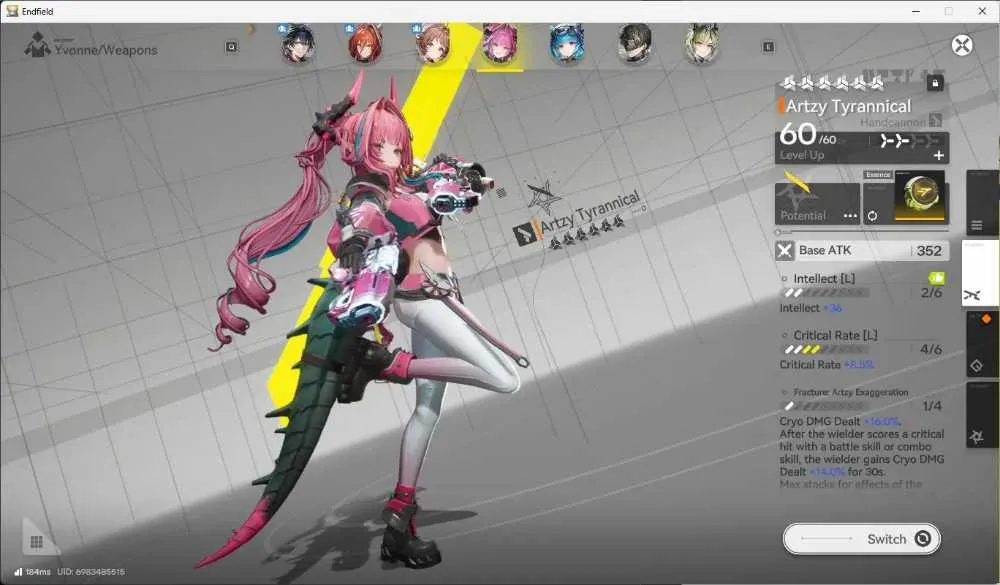Click the crossed-swords Base ATK icon
1000x585 pixels.
pos(784,251)
